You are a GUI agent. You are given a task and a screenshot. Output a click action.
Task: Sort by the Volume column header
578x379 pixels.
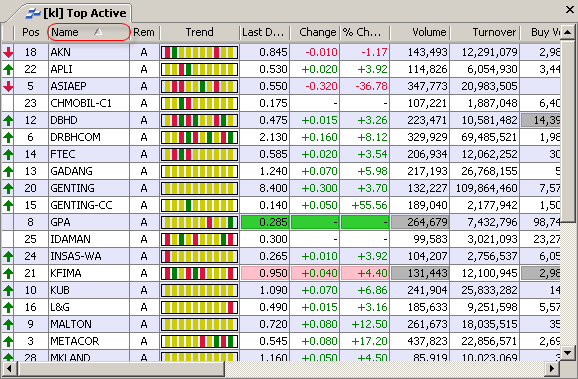419,32
